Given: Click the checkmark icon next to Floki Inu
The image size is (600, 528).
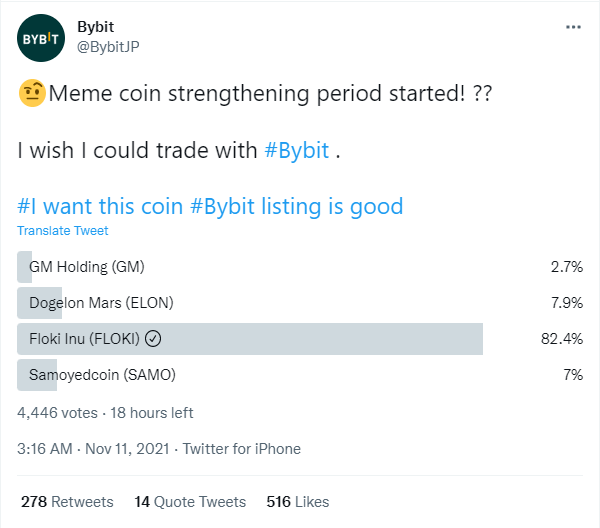Looking at the screenshot, I should pyautogui.click(x=153, y=339).
